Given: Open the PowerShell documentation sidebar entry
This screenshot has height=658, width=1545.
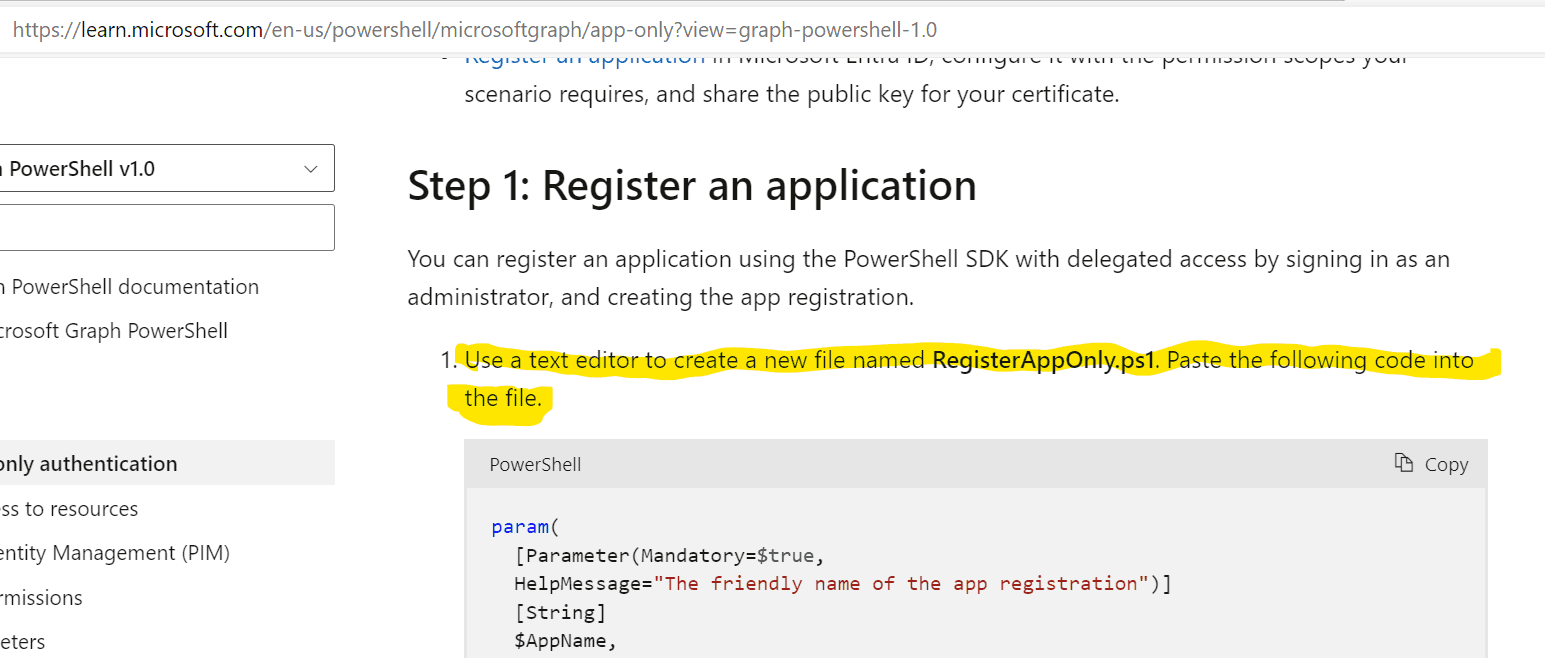Looking at the screenshot, I should tap(130, 287).
